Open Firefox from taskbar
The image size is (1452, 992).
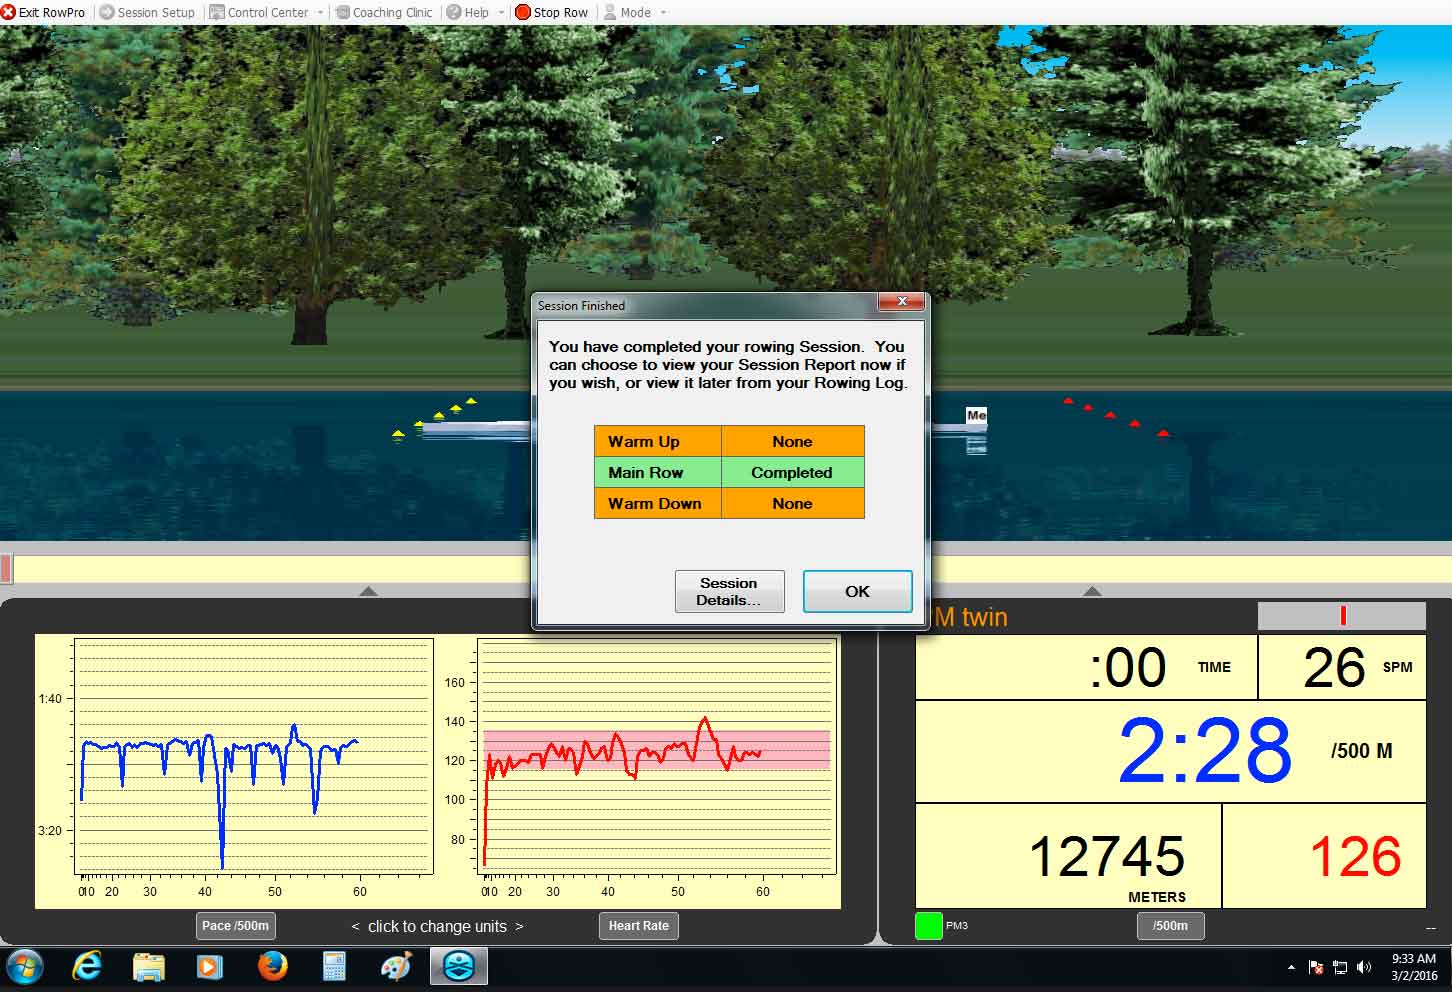272,966
